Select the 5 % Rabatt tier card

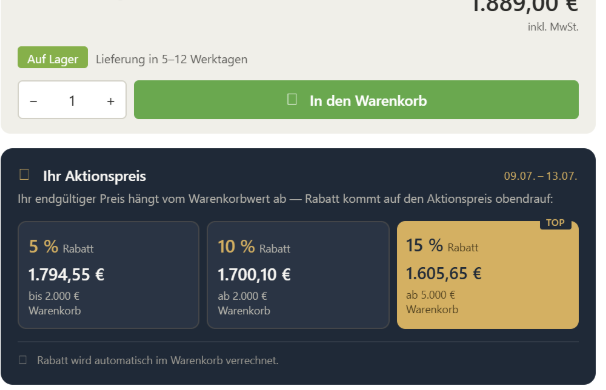click(109, 275)
